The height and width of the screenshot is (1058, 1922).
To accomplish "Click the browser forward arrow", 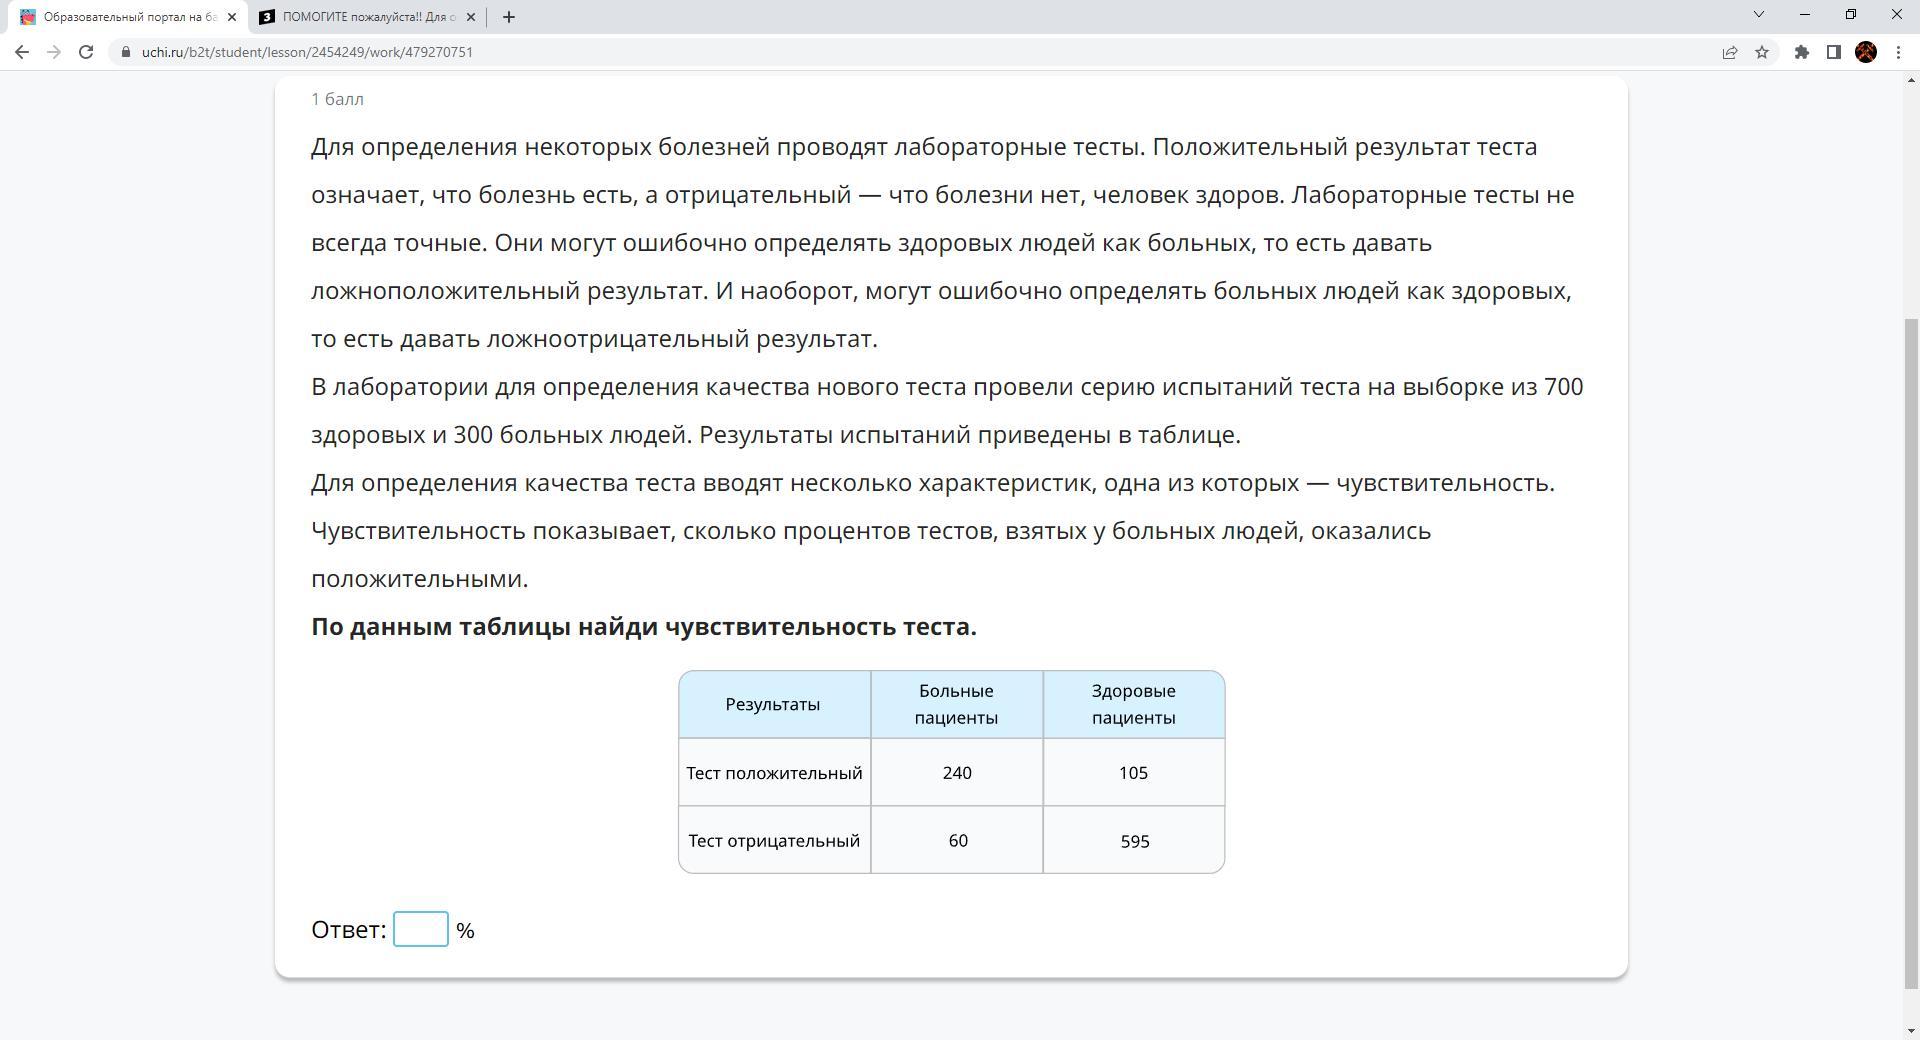I will tap(54, 52).
